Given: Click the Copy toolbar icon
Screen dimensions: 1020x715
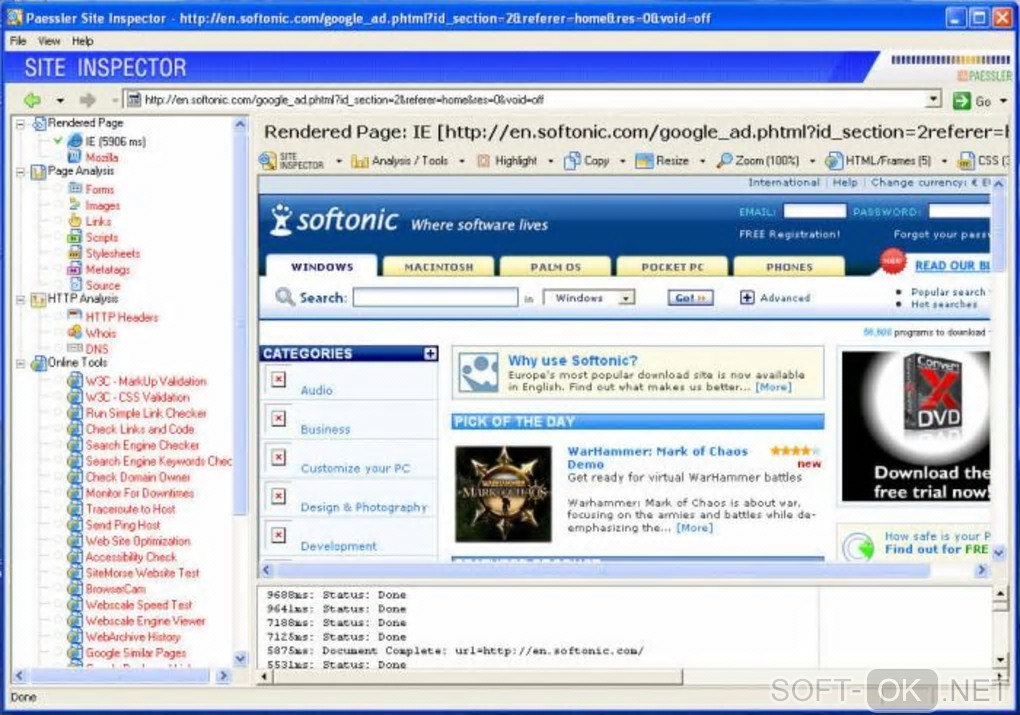Looking at the screenshot, I should tap(572, 161).
